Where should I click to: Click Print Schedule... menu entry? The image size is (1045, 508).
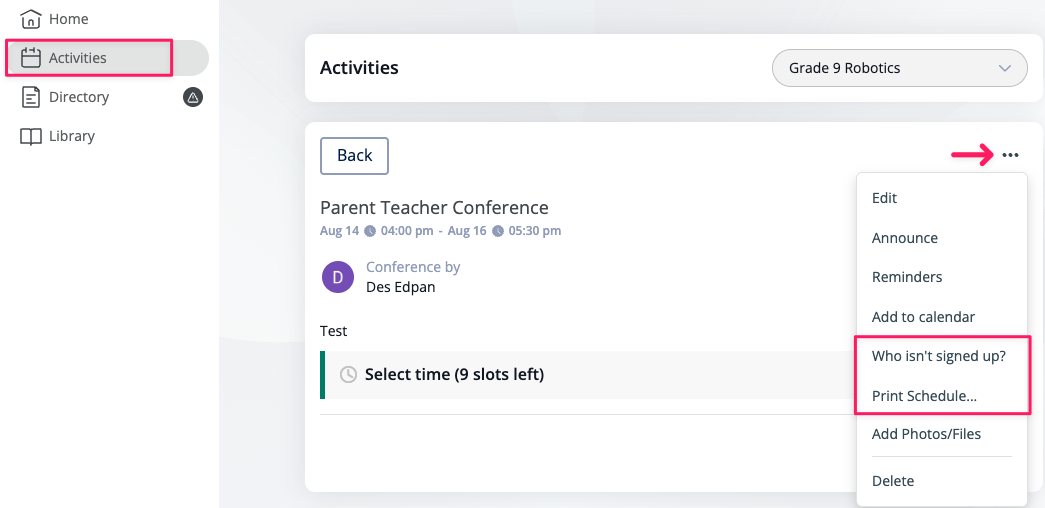coord(924,396)
